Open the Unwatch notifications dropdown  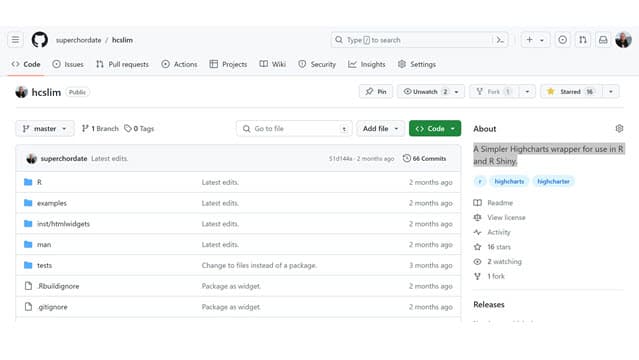coord(430,92)
